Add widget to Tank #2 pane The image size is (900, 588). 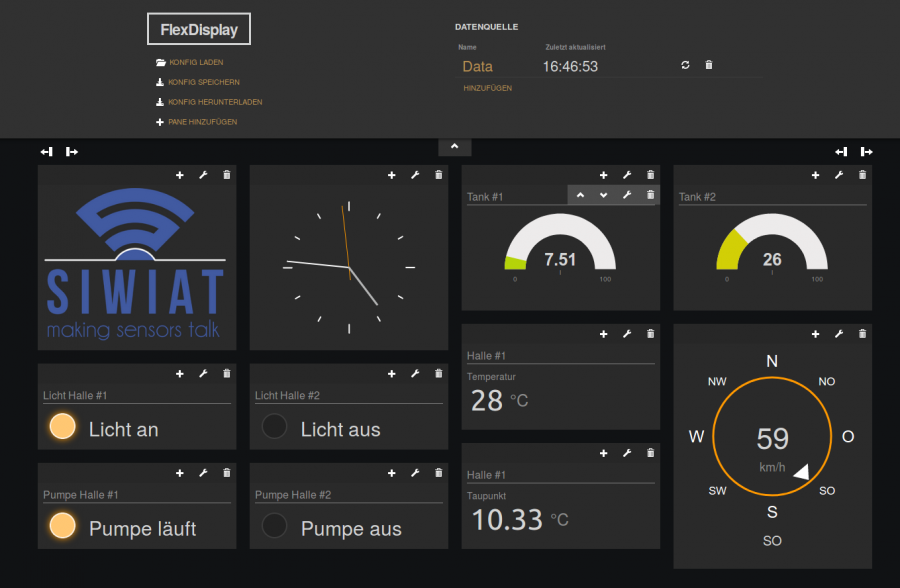coord(815,175)
